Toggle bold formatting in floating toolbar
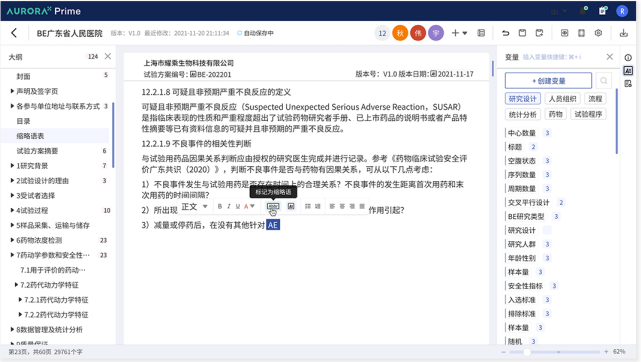The height and width of the screenshot is (362, 641). click(x=220, y=206)
